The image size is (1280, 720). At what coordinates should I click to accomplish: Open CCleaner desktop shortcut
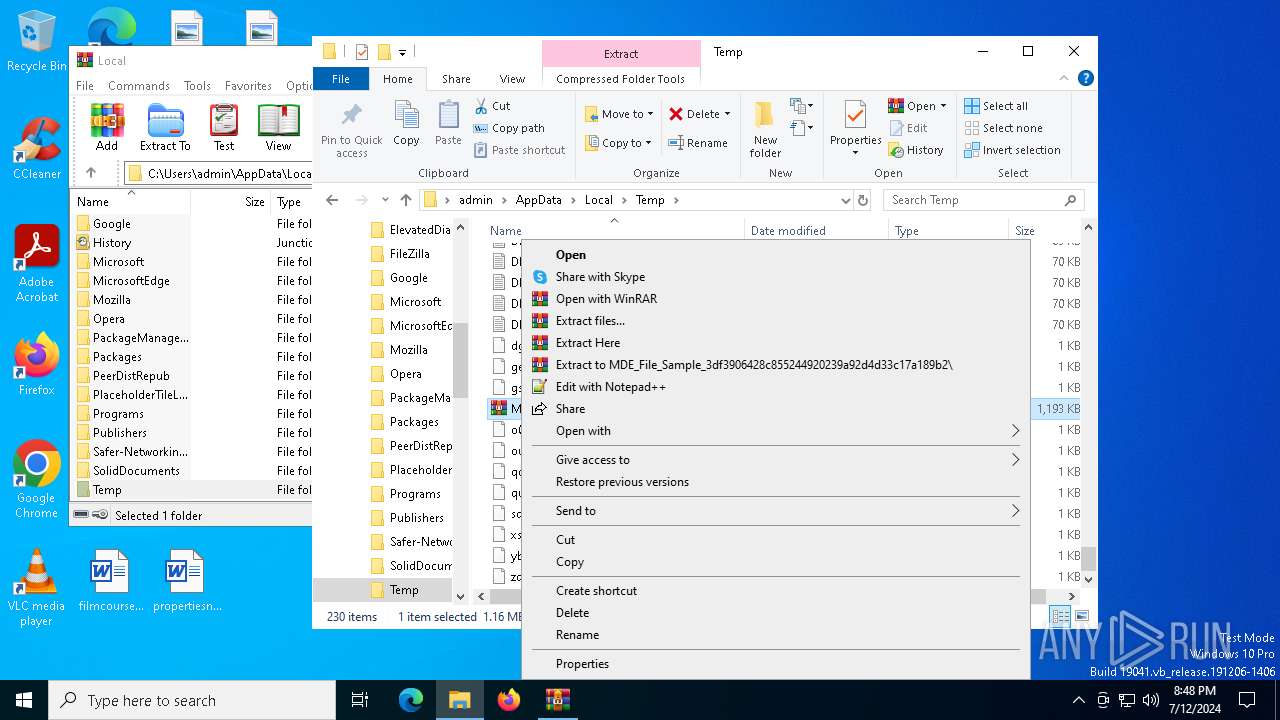(37, 148)
